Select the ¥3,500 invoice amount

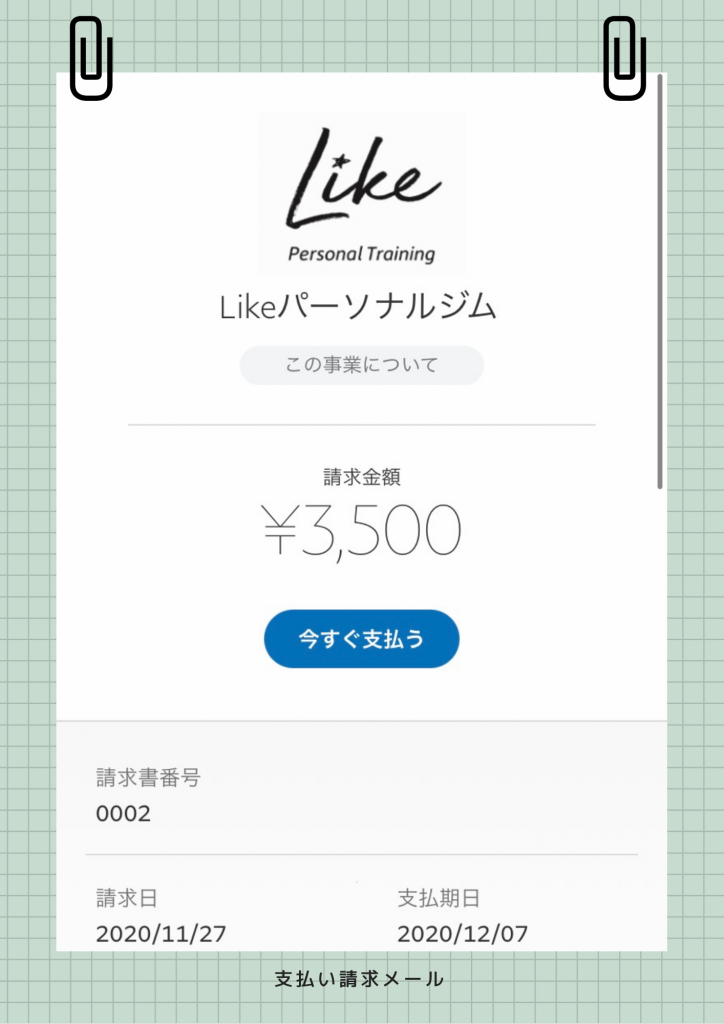[x=362, y=530]
